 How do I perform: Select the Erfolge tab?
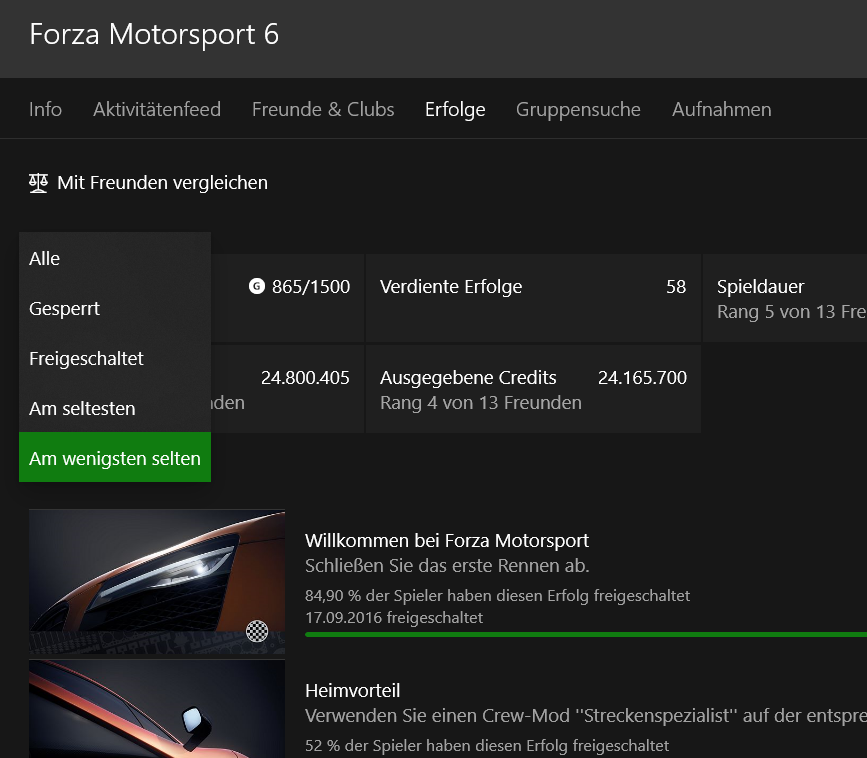click(x=455, y=109)
